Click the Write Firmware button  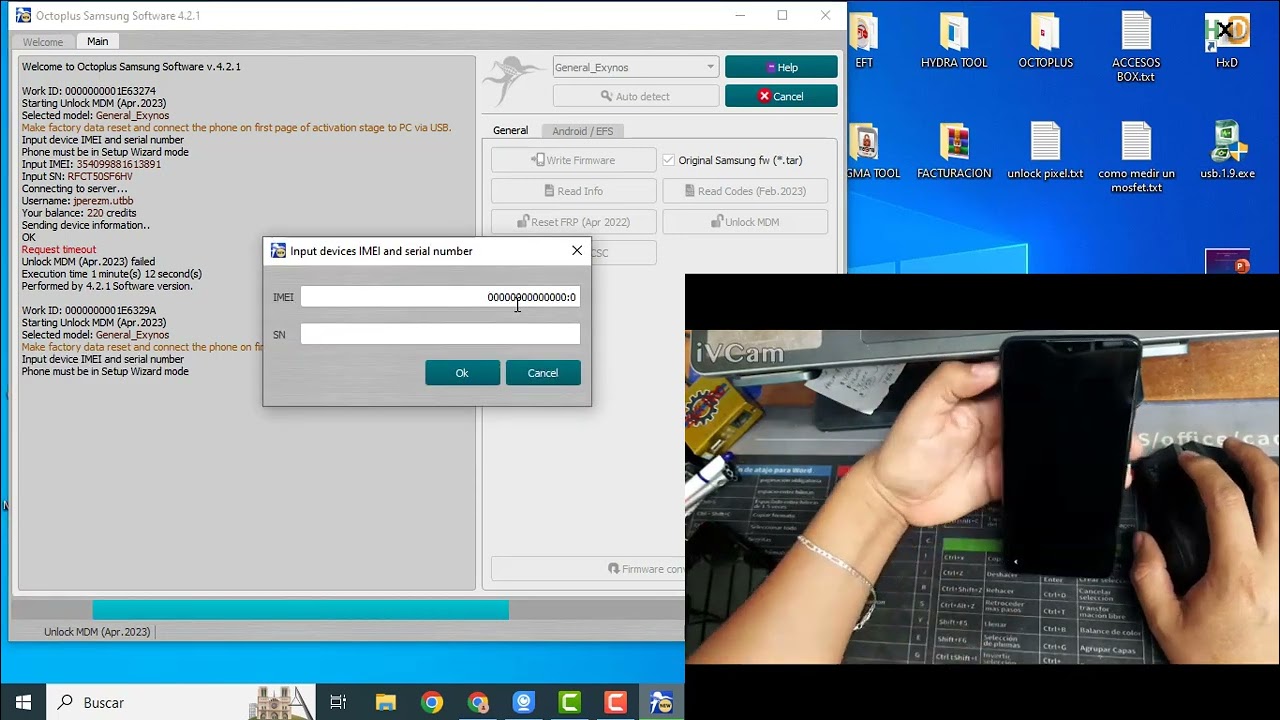(x=573, y=160)
